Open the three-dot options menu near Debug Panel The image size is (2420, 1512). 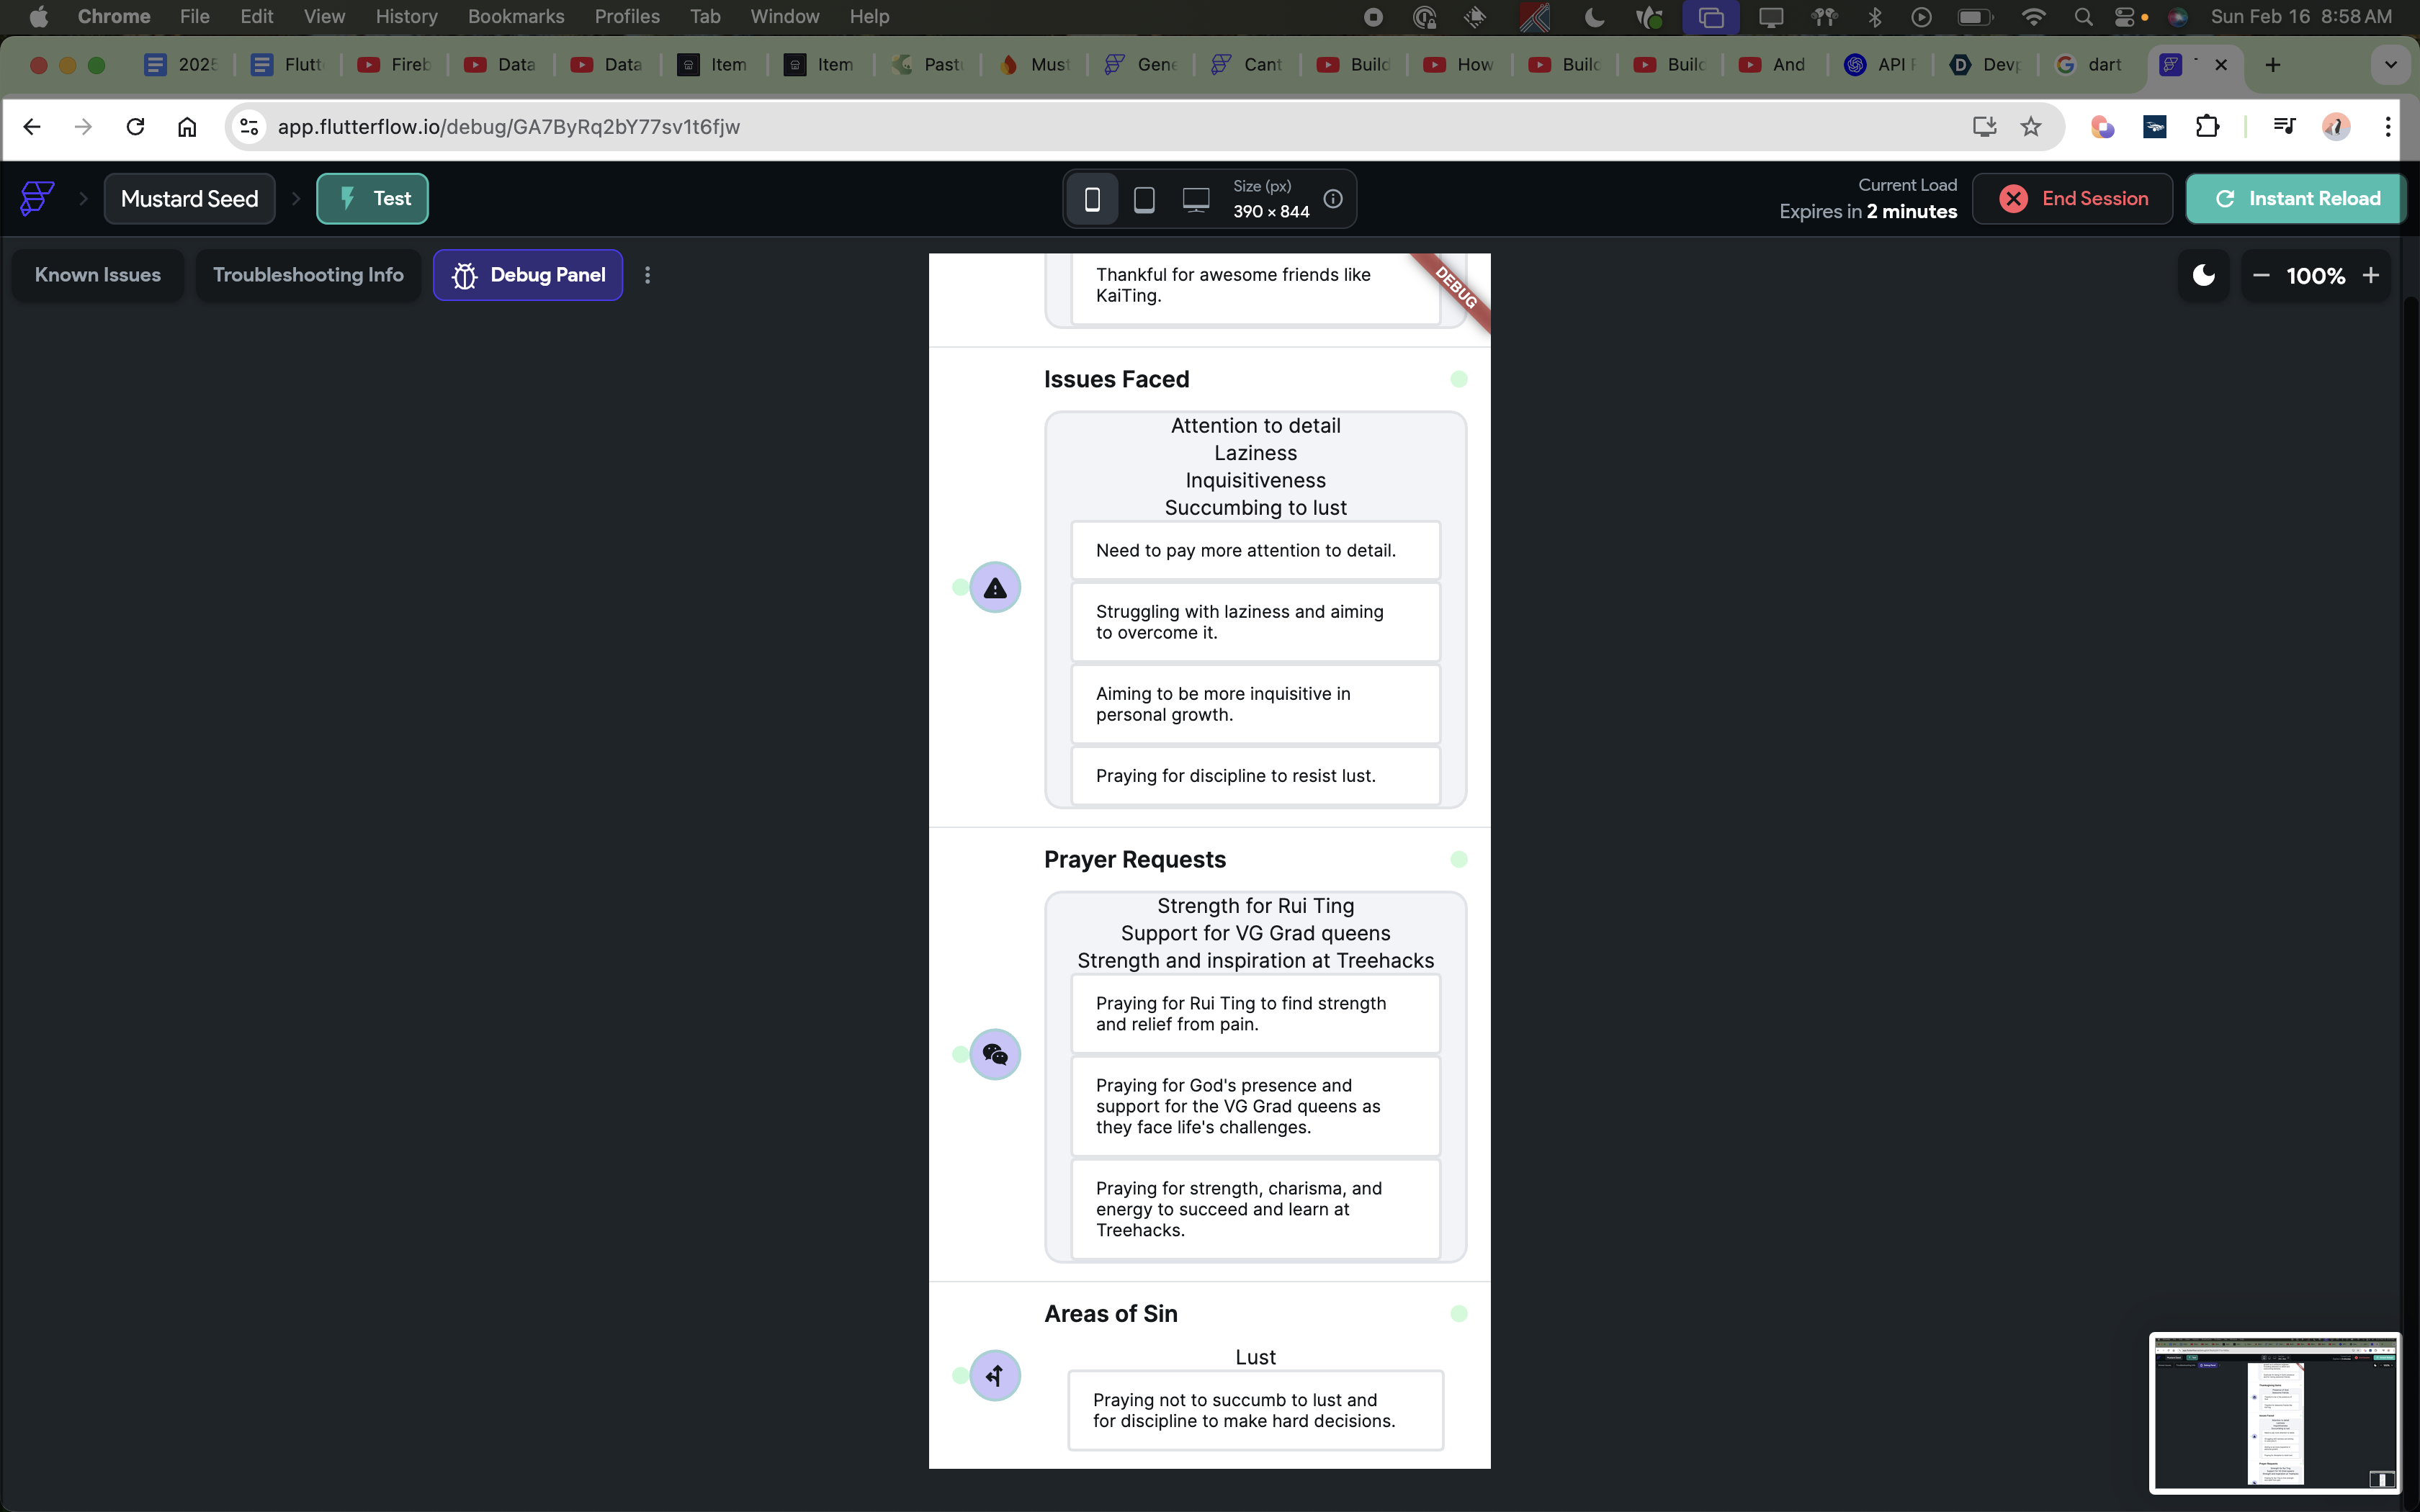(x=648, y=275)
